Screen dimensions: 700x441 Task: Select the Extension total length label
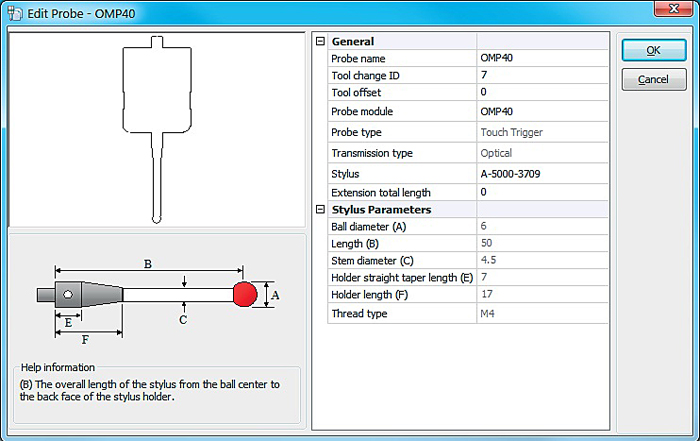coord(381,192)
